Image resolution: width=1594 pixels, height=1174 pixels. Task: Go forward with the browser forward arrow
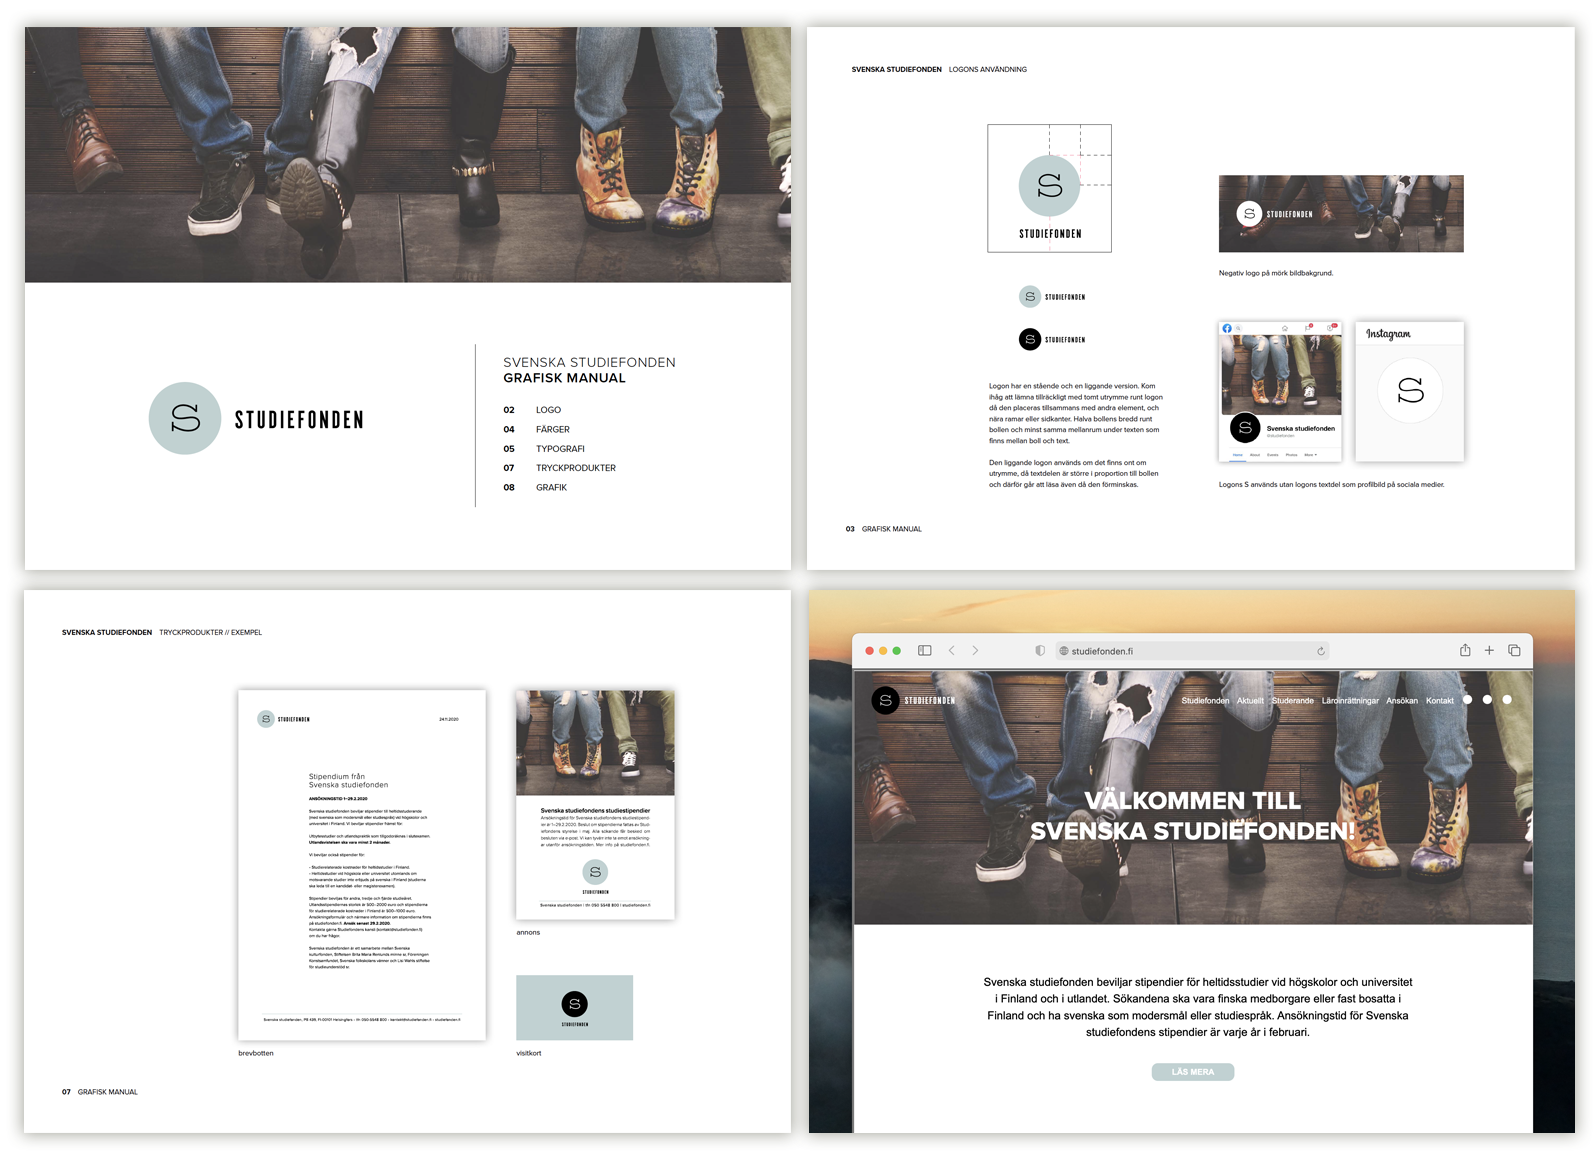pyautogui.click(x=975, y=650)
